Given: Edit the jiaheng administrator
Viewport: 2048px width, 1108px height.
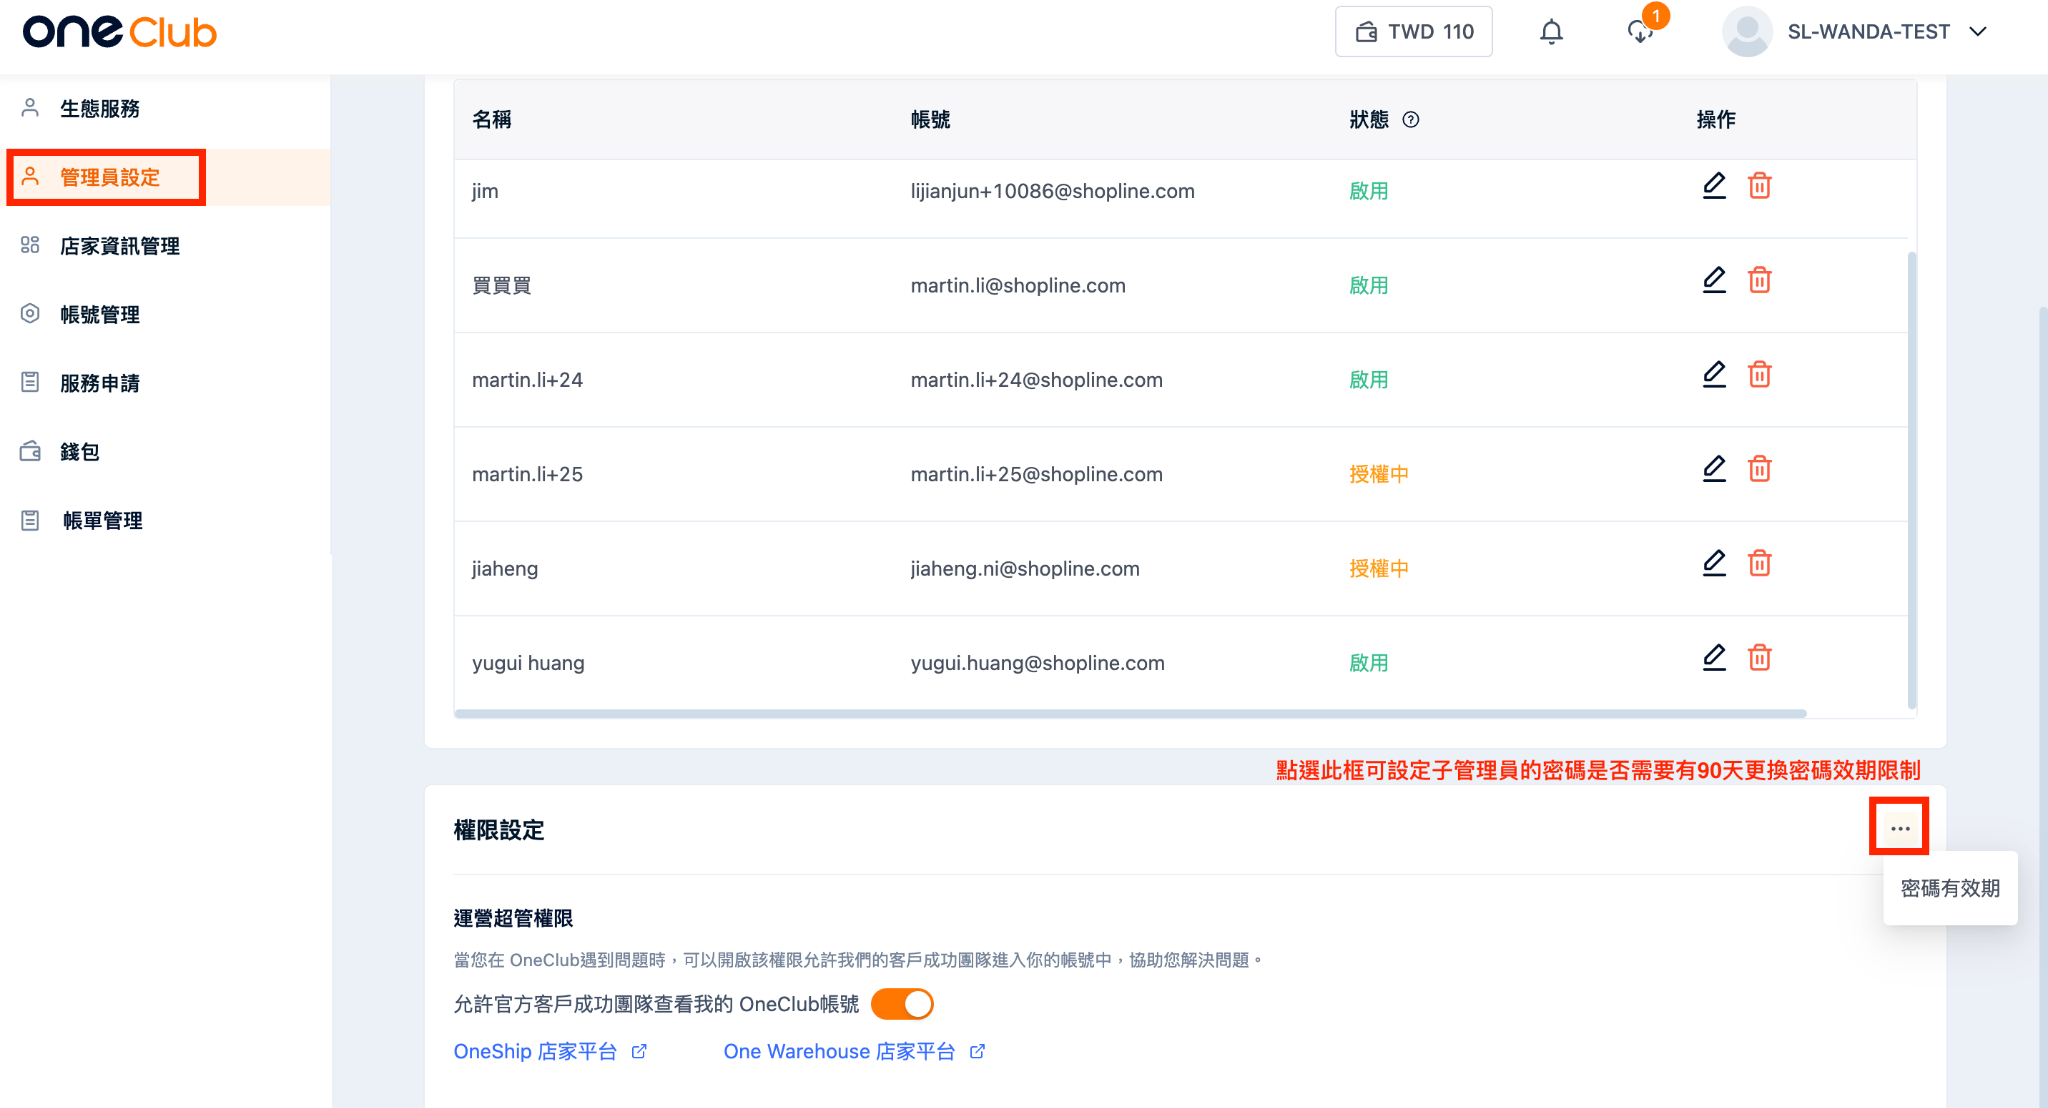Looking at the screenshot, I should (1714, 563).
